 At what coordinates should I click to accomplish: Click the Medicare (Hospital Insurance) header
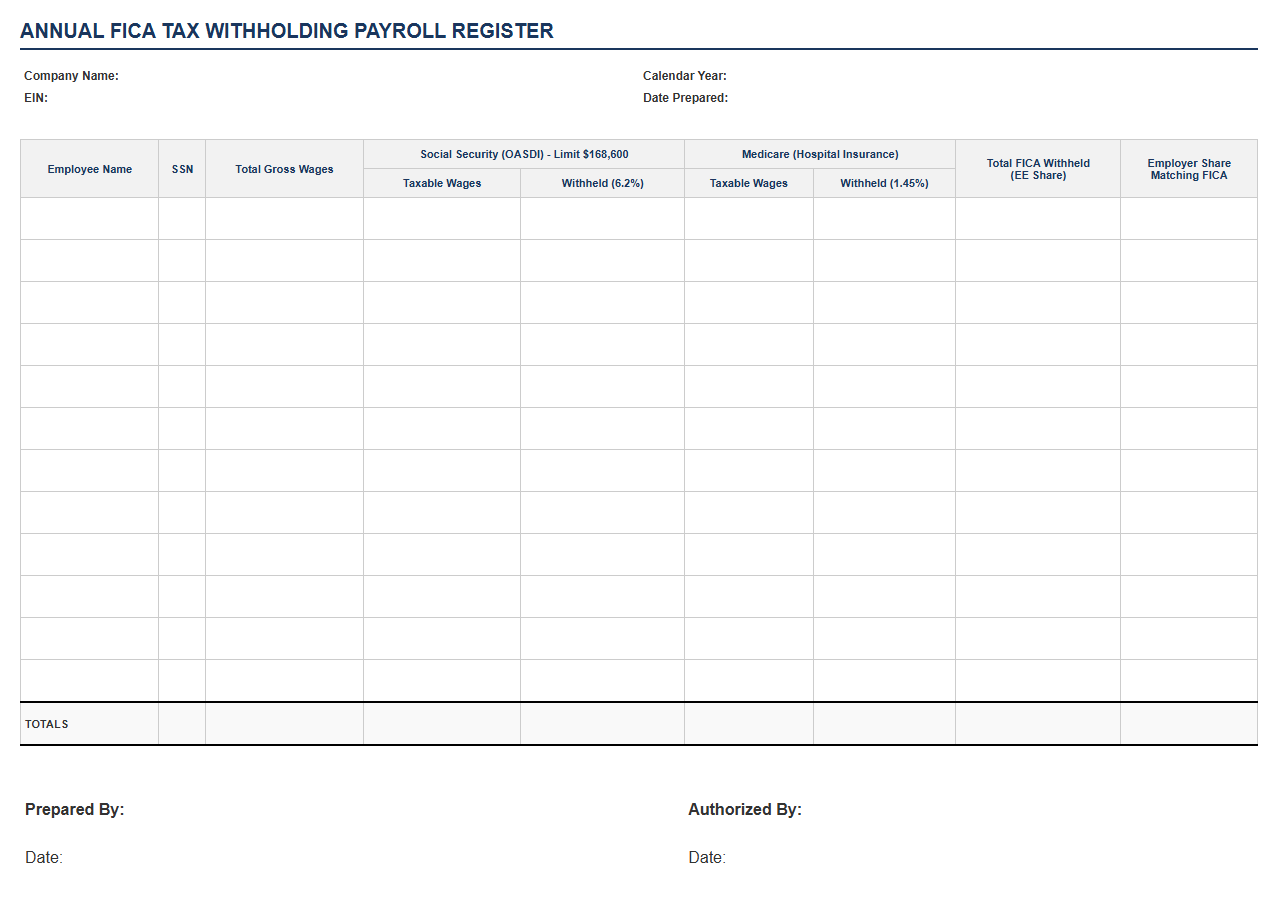point(820,154)
